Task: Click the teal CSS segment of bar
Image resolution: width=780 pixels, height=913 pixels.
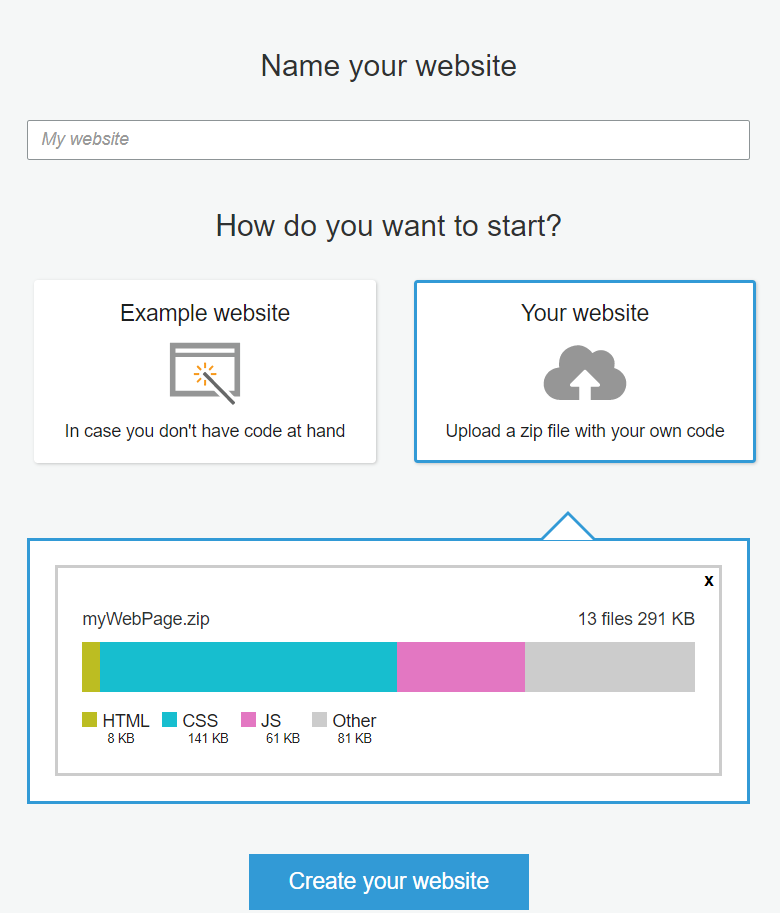Action: (x=249, y=667)
